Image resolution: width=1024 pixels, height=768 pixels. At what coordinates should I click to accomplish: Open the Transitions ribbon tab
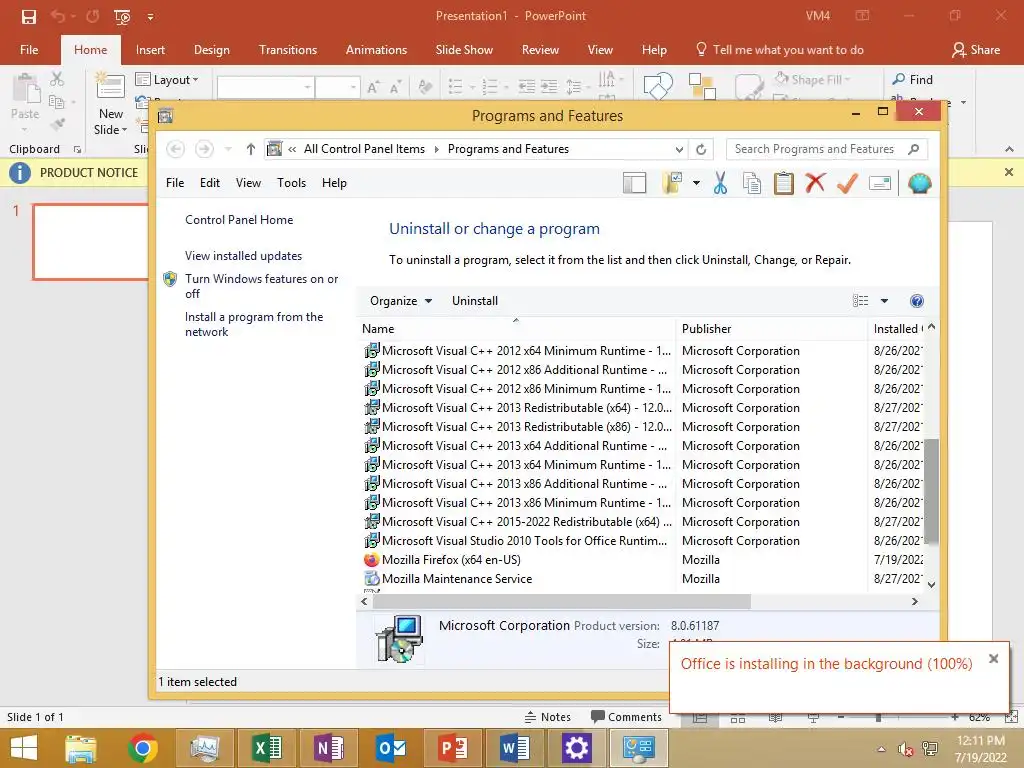tap(287, 50)
